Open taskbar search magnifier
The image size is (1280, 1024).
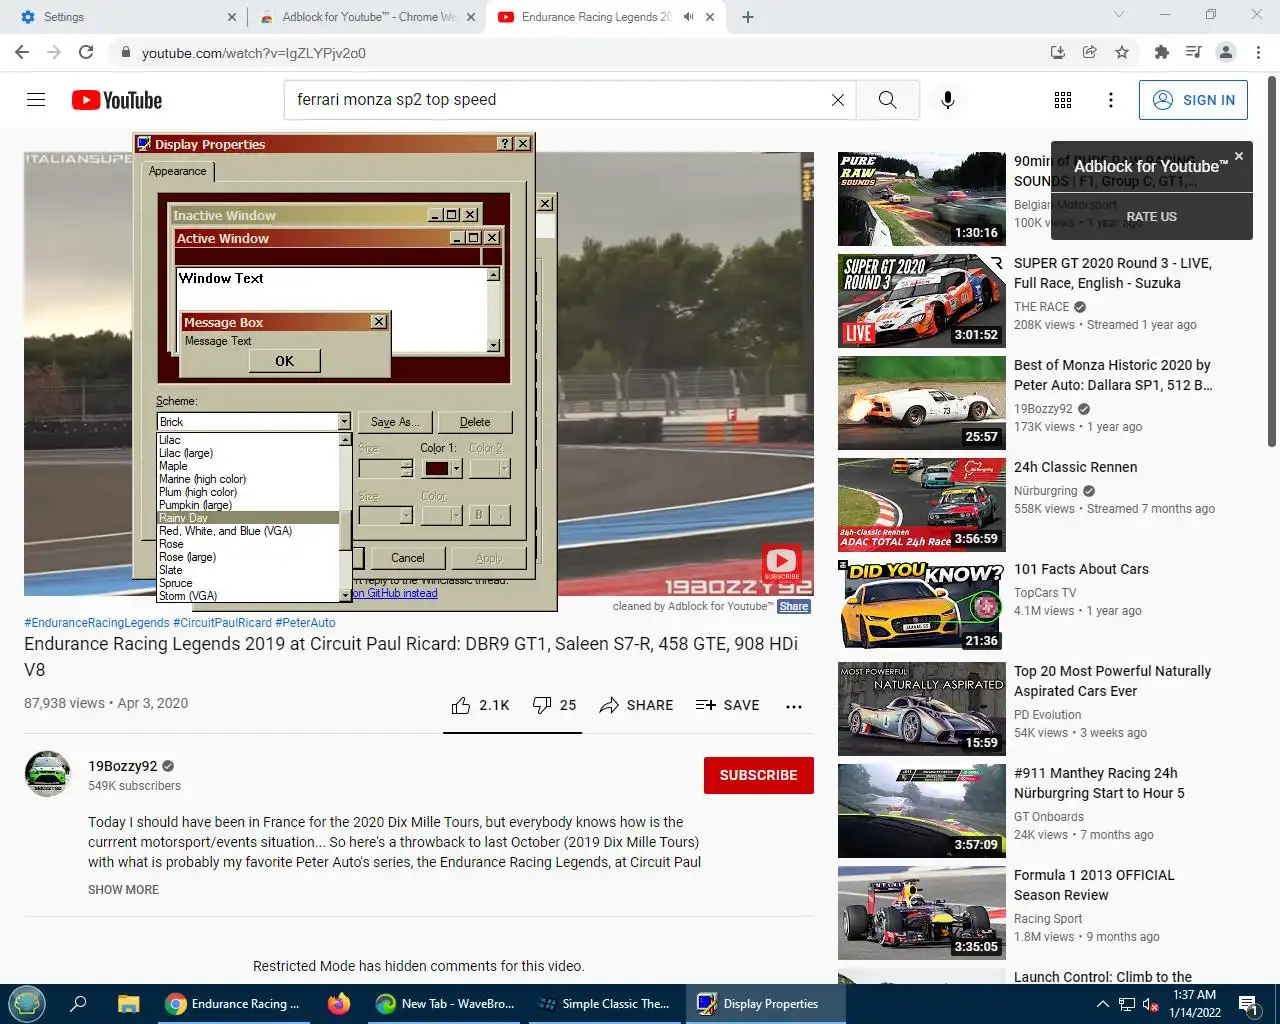click(78, 1004)
